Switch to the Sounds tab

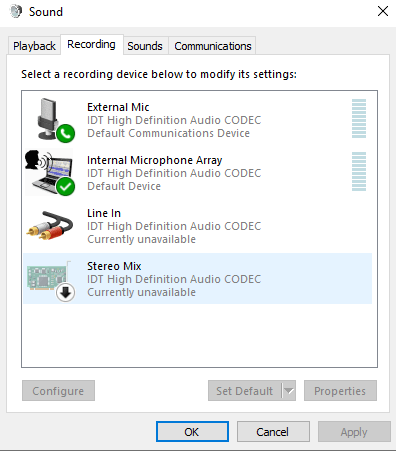click(145, 46)
